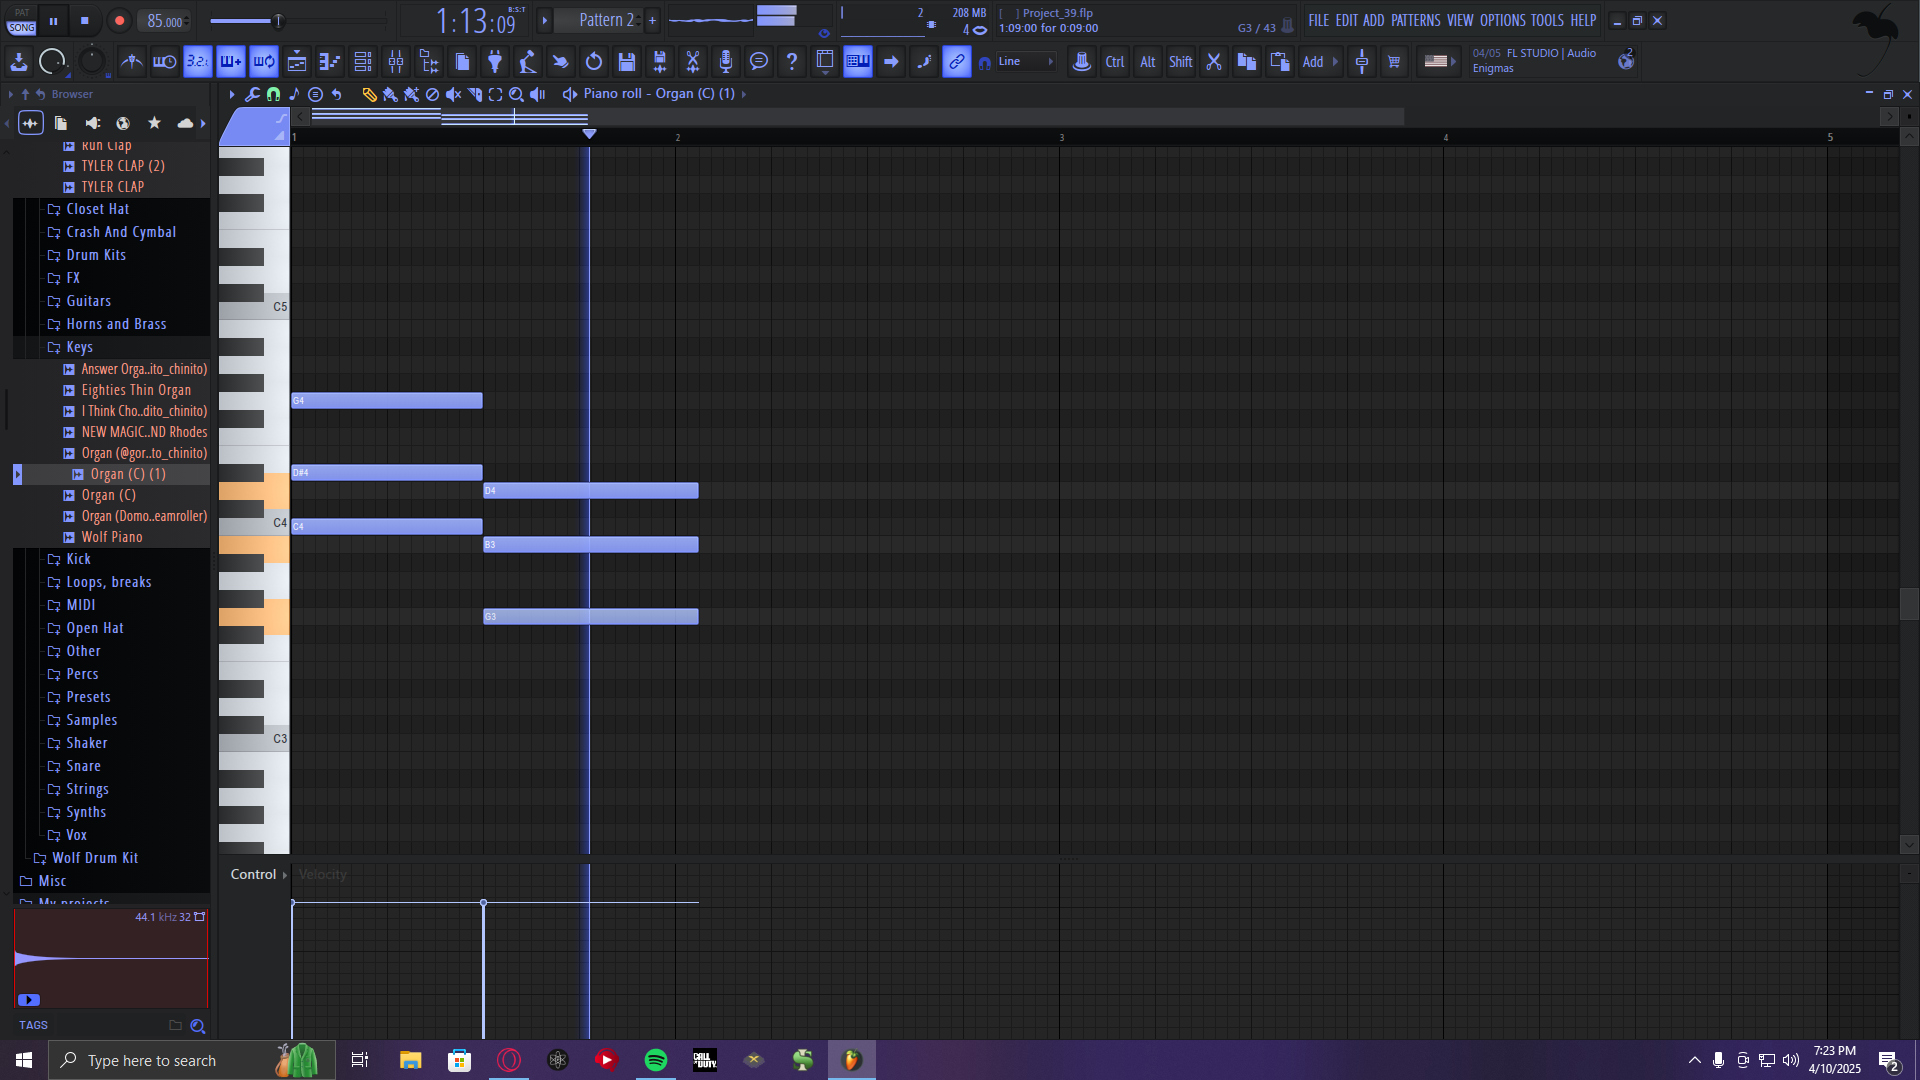
Task: Click the piano roll wrench tools icon
Action: [x=252, y=94]
